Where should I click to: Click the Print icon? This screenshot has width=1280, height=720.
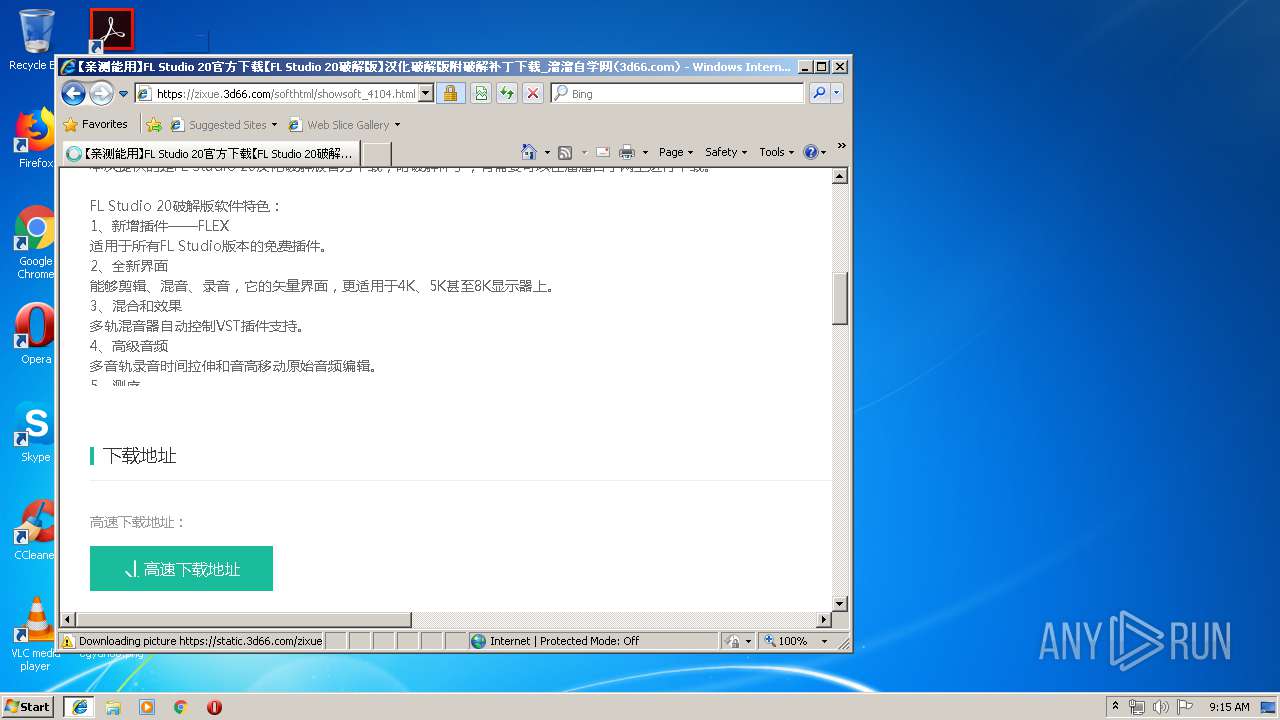point(627,152)
